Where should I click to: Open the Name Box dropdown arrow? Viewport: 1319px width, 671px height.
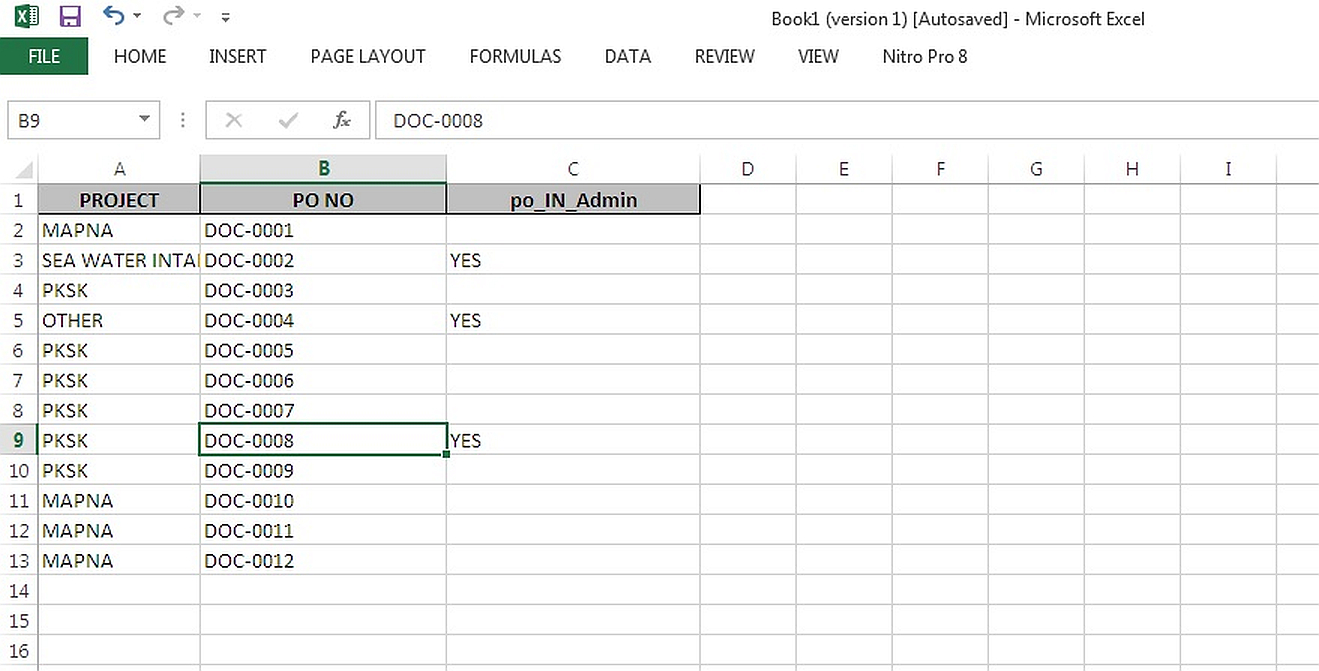[x=143, y=119]
